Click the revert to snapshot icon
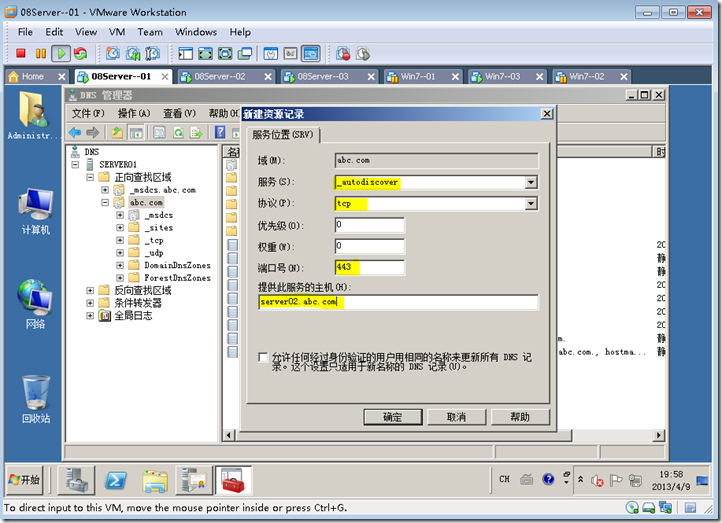Viewport: 722px width, 523px height. (133, 54)
